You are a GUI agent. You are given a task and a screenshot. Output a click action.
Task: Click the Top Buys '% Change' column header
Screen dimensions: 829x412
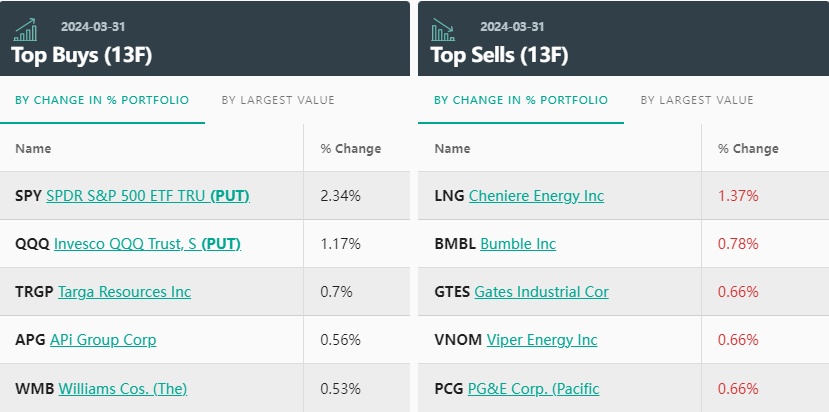[350, 149]
